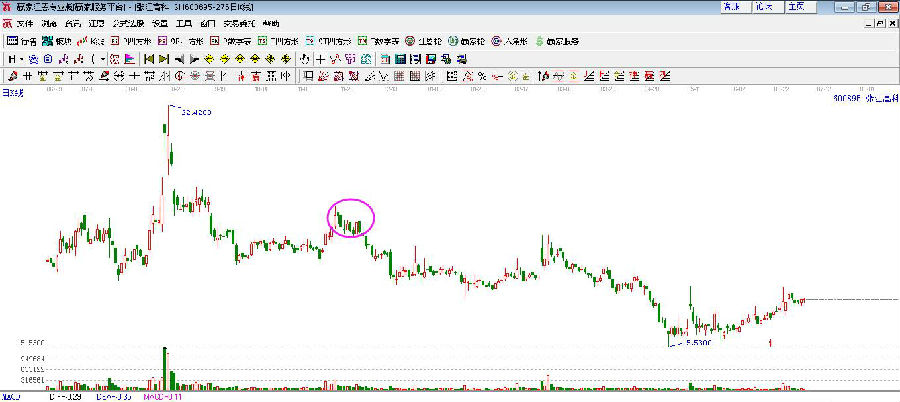Image resolution: width=900 pixels, height=402 pixels.
Task: Click the 板块 sector toolbar button
Action: [56, 42]
